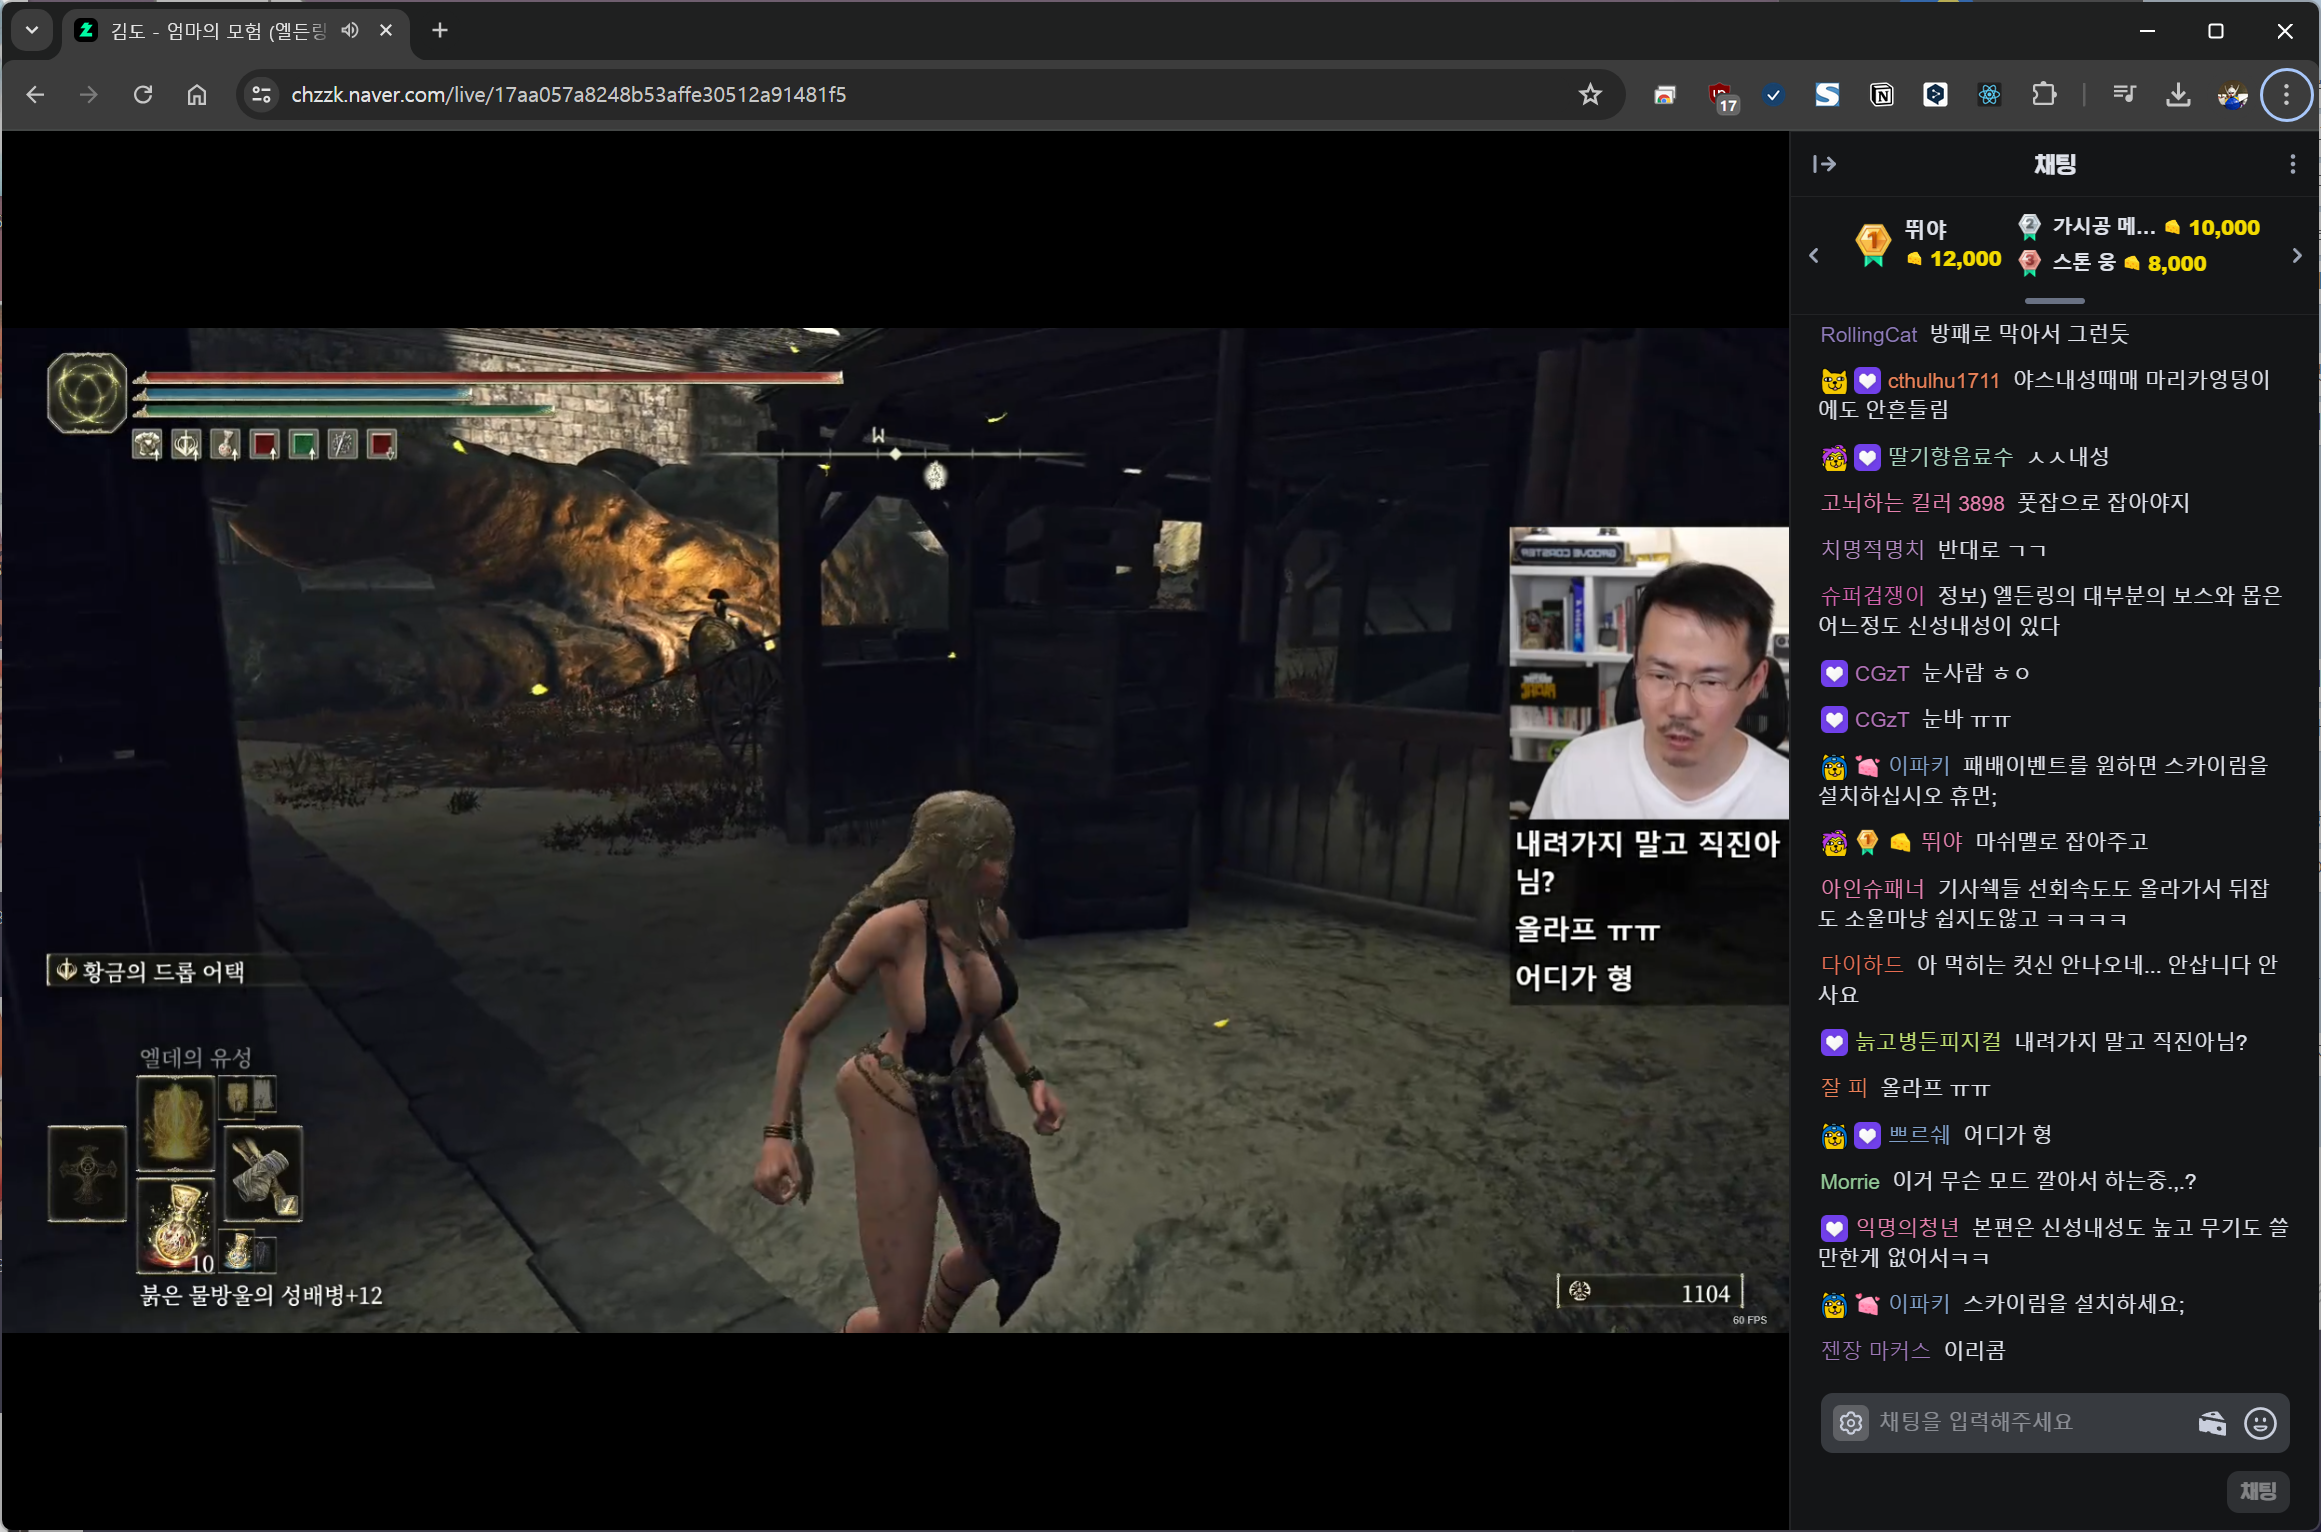Show next donation ranking with right chevron
Viewport: 2321px width, 1532px height.
pyautogui.click(x=2296, y=256)
